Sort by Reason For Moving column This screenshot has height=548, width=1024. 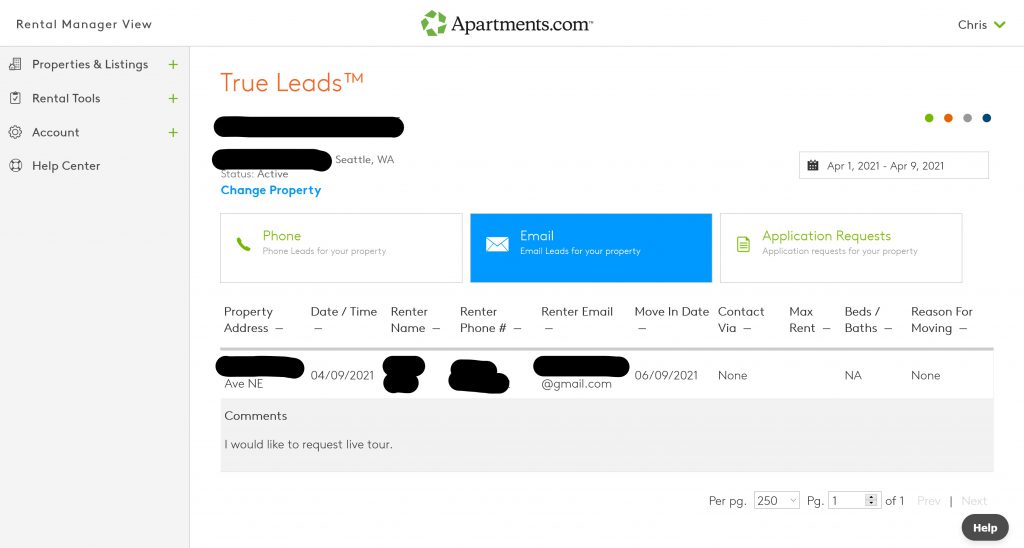(x=941, y=319)
